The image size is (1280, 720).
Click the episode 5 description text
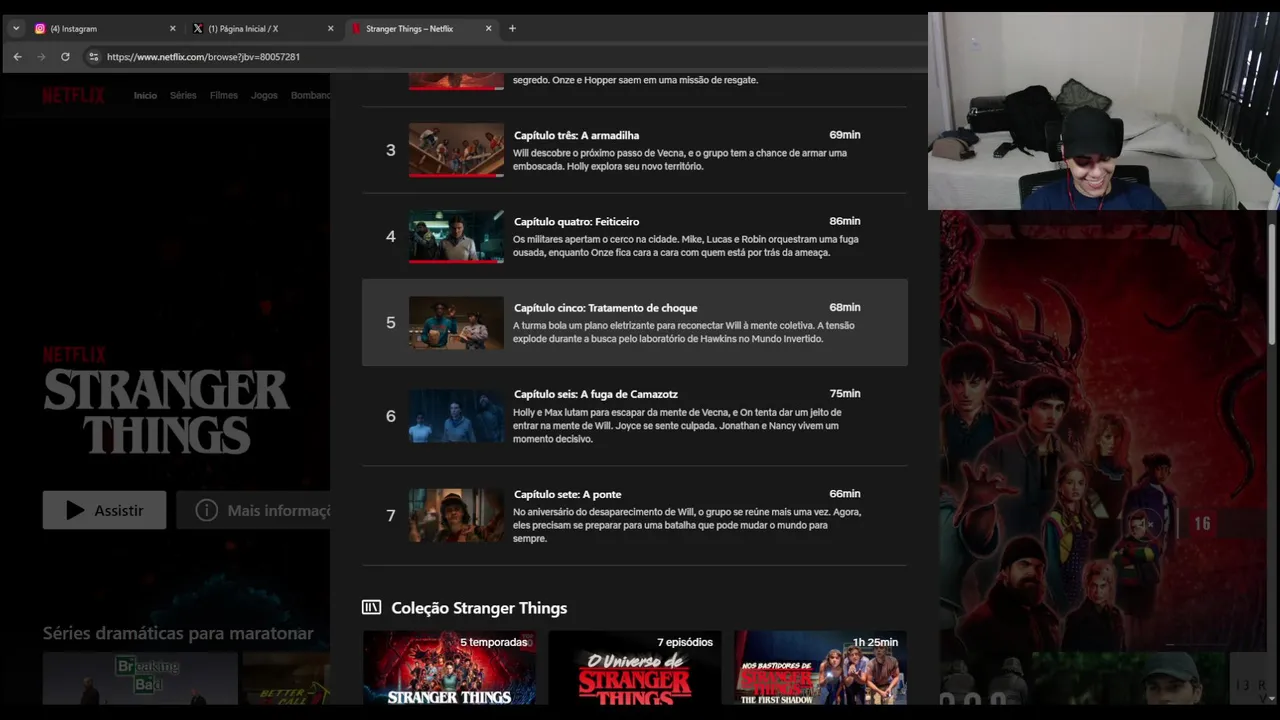coord(683,332)
